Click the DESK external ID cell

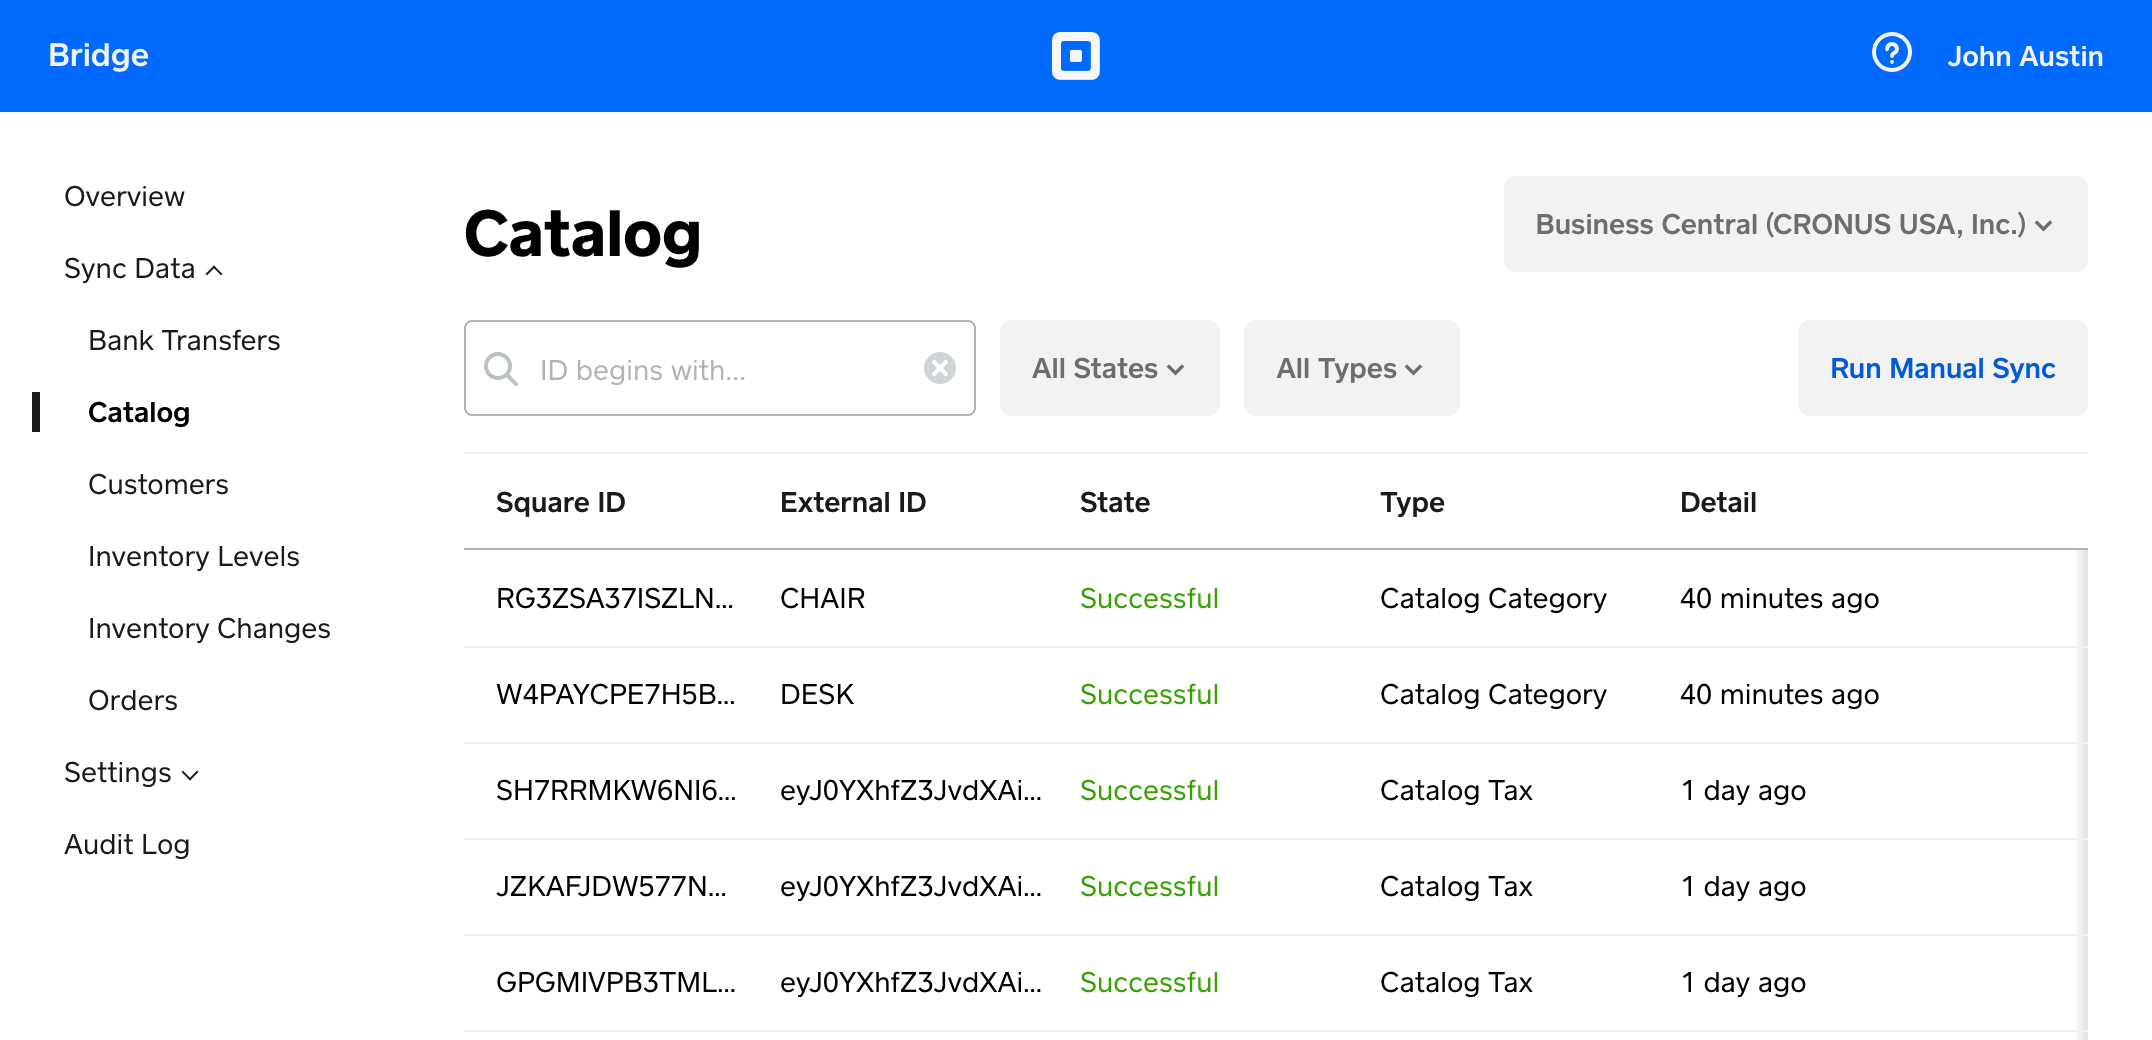tap(817, 694)
